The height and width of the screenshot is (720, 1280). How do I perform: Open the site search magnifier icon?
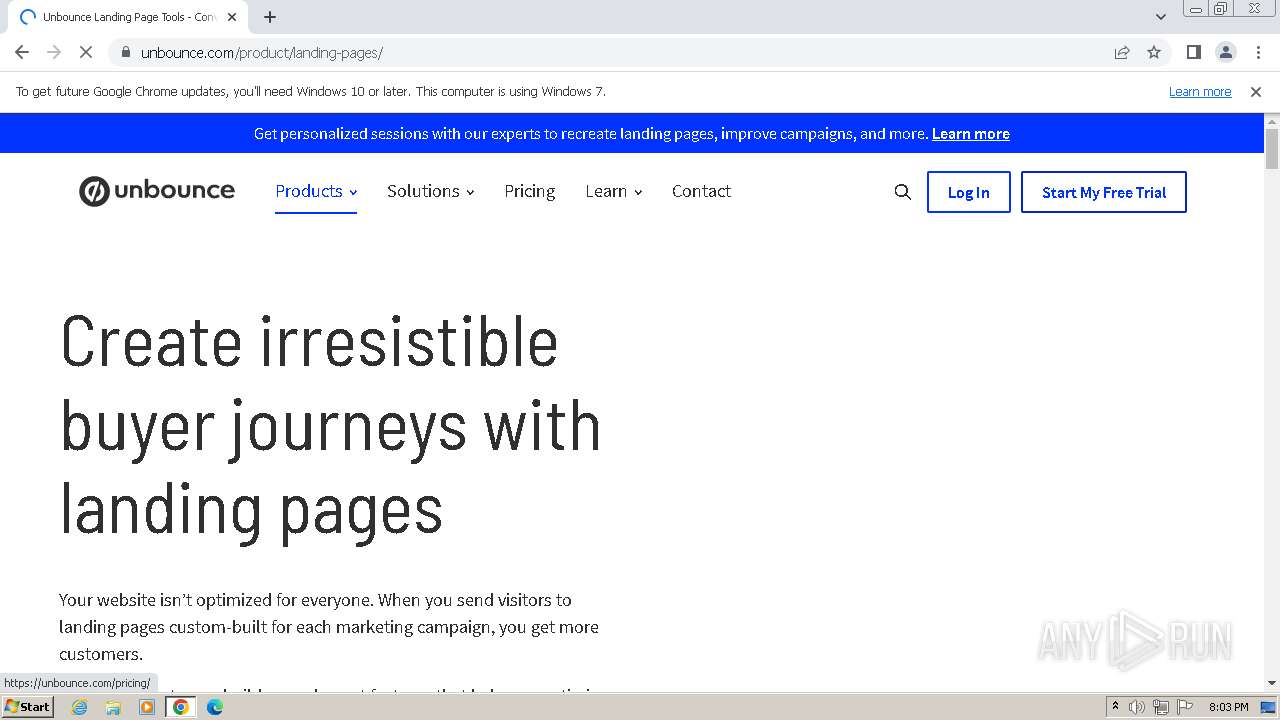902,192
